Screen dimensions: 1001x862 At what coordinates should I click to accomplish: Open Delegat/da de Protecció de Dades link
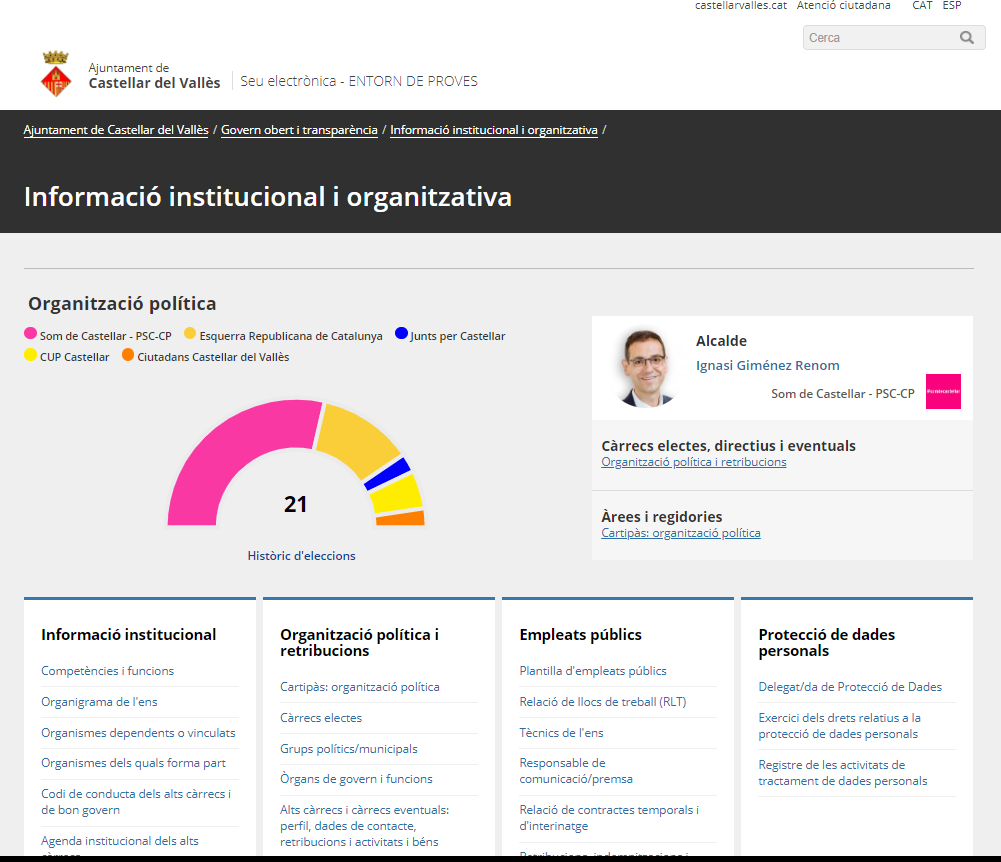point(849,687)
